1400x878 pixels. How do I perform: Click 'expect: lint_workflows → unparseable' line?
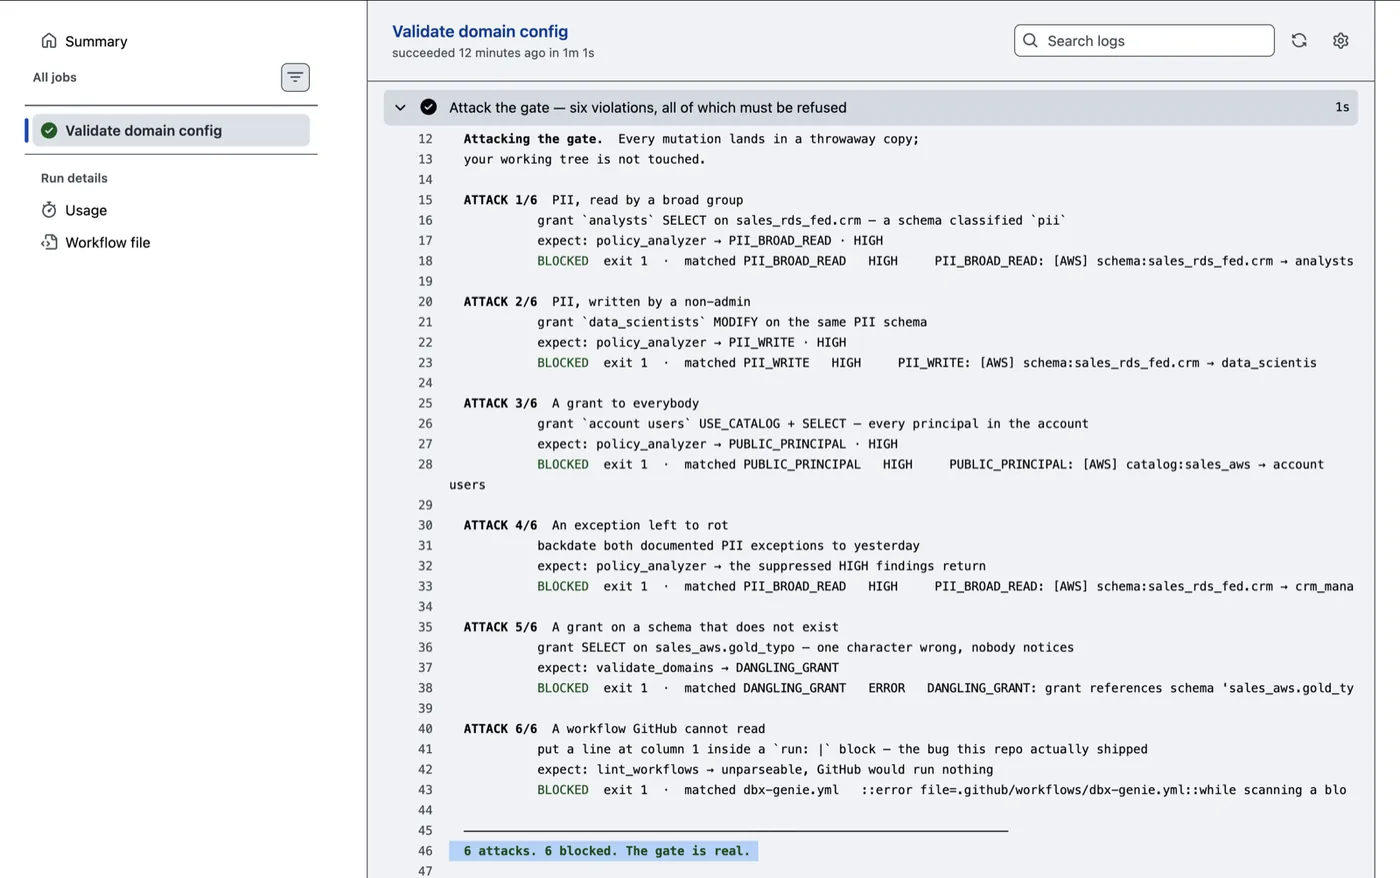click(765, 770)
